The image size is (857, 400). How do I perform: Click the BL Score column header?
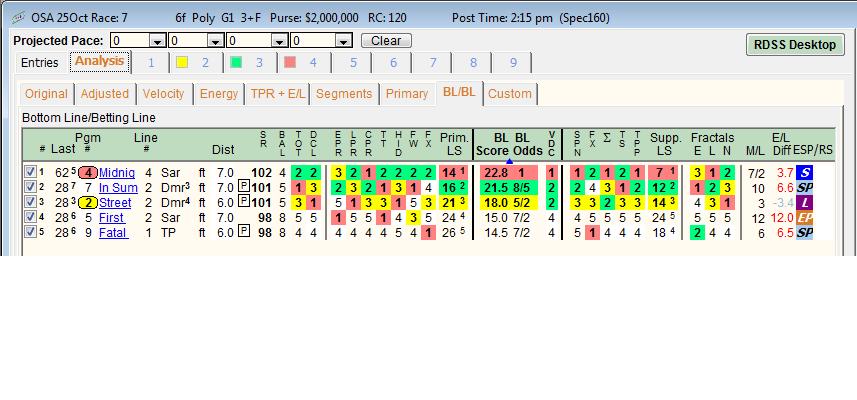pyautogui.click(x=493, y=144)
